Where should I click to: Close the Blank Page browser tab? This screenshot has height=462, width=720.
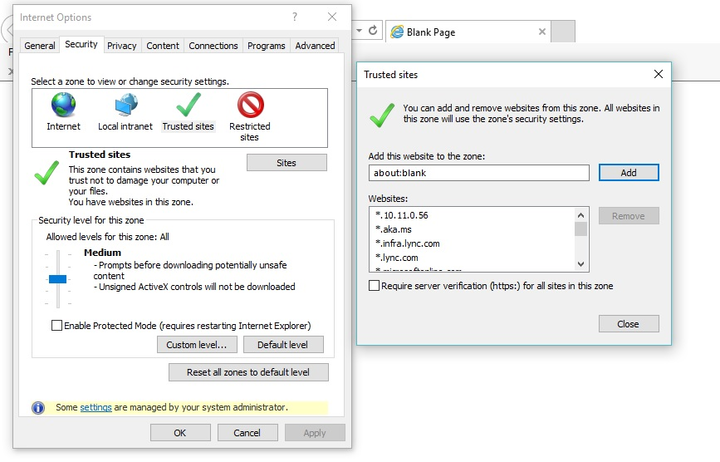point(542,32)
